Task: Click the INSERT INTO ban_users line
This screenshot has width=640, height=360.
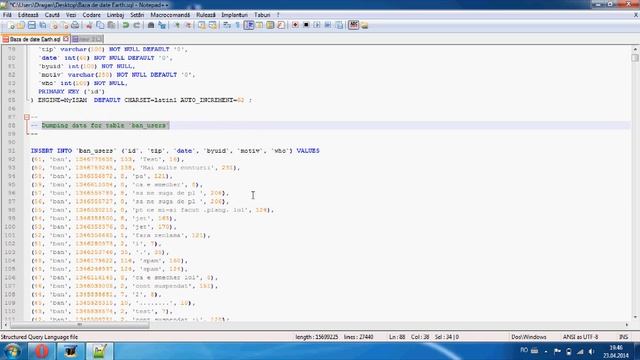Action: (175, 151)
